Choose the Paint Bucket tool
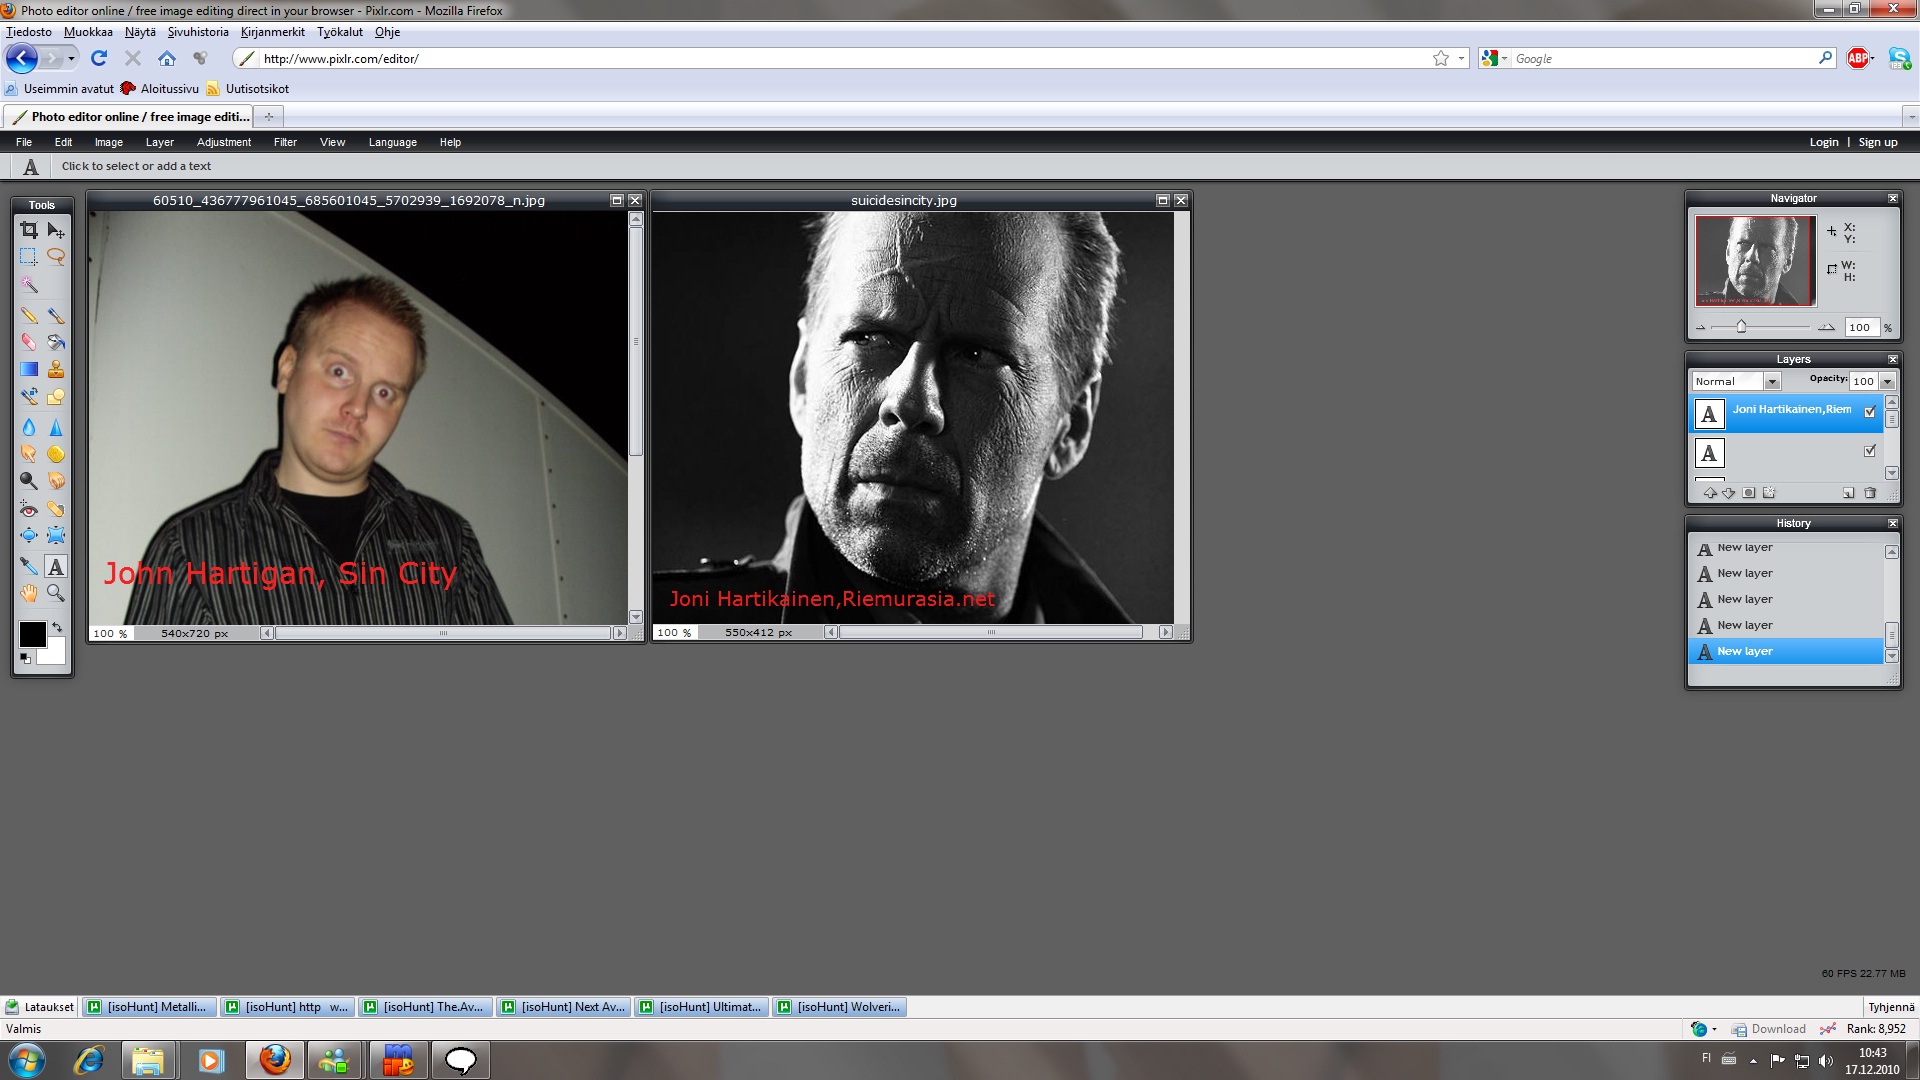Screen dimensions: 1920x1080 [56, 342]
